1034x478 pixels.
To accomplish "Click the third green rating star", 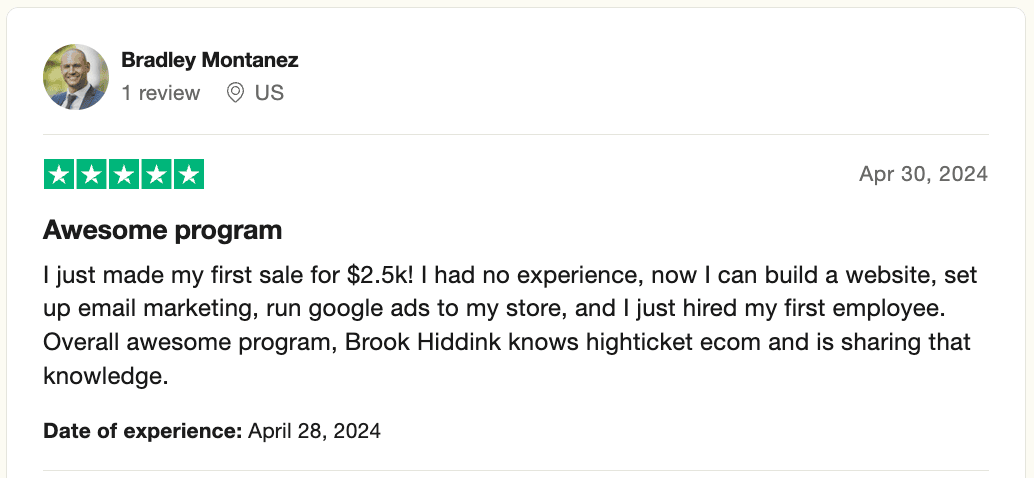I will (123, 175).
